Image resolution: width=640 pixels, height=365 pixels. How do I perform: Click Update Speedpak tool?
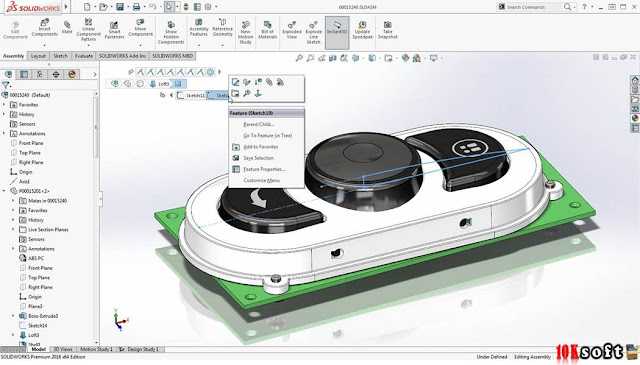[362, 30]
